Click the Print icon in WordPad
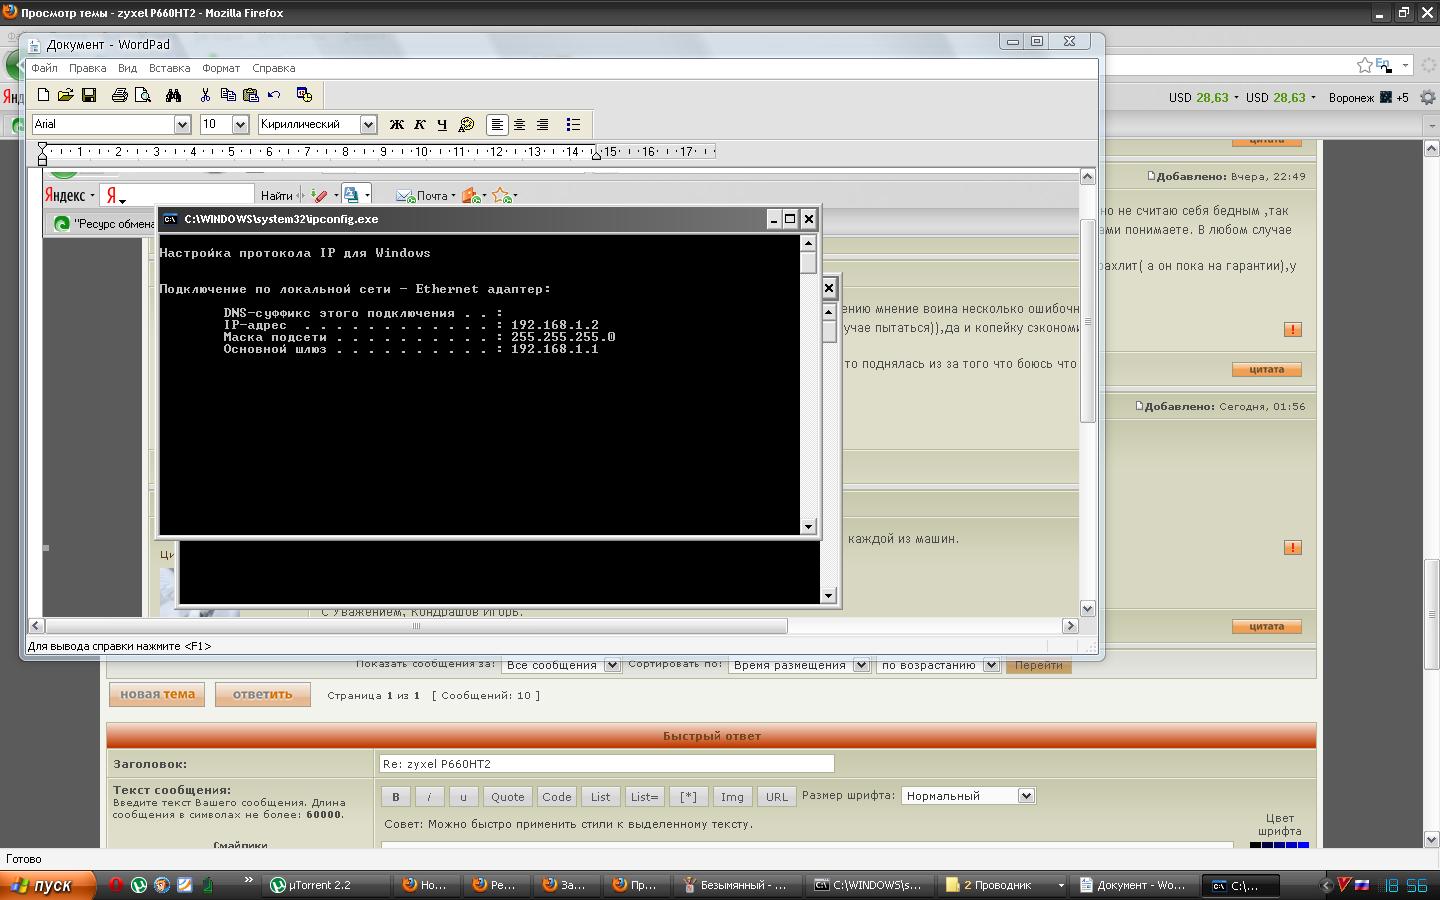The image size is (1440, 900). pos(119,95)
